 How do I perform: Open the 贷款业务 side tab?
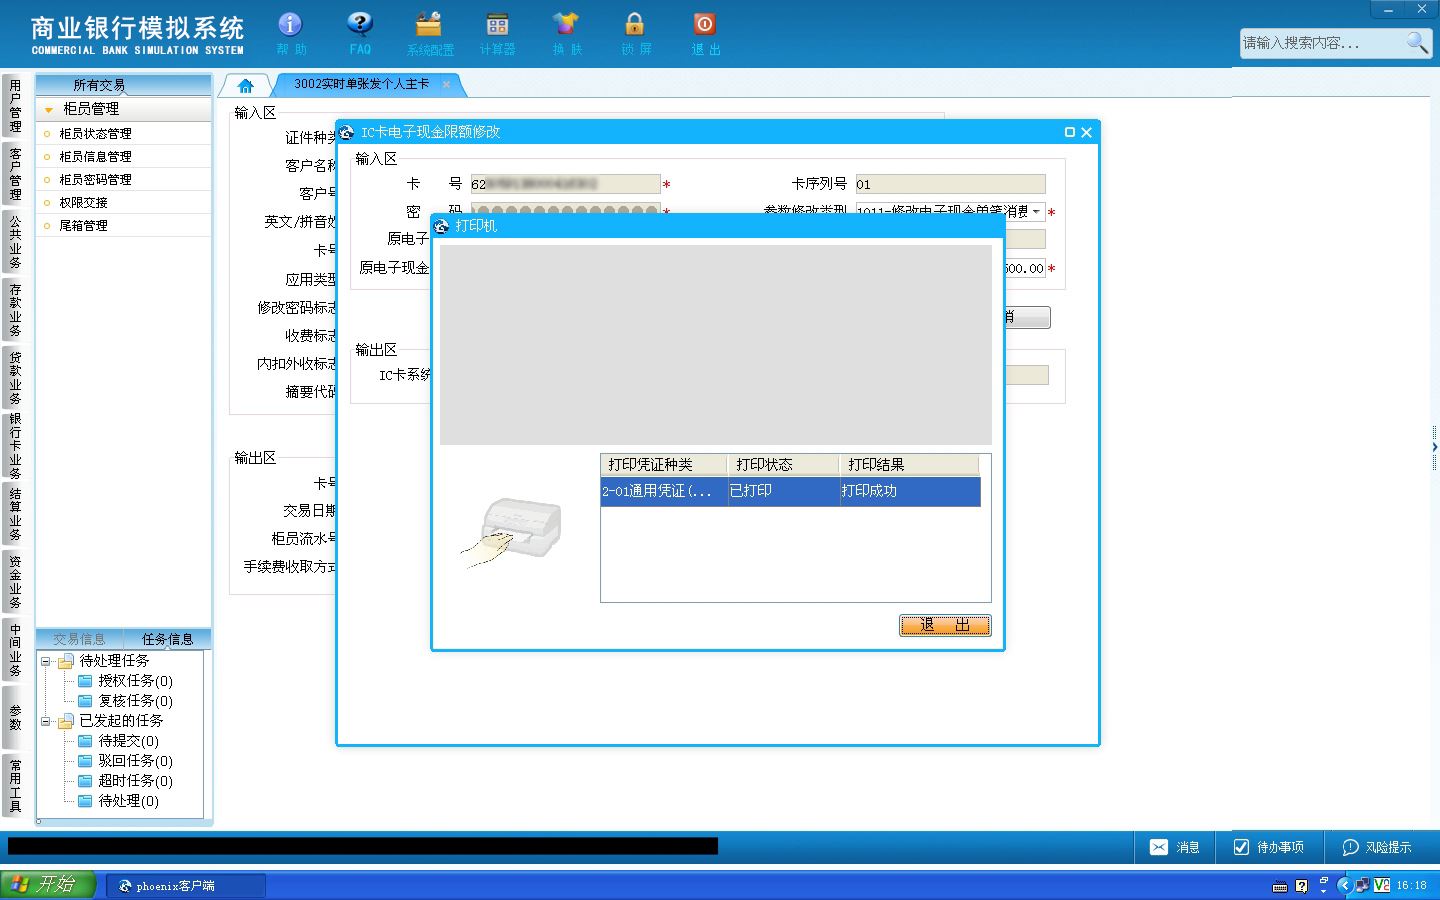tap(15, 377)
